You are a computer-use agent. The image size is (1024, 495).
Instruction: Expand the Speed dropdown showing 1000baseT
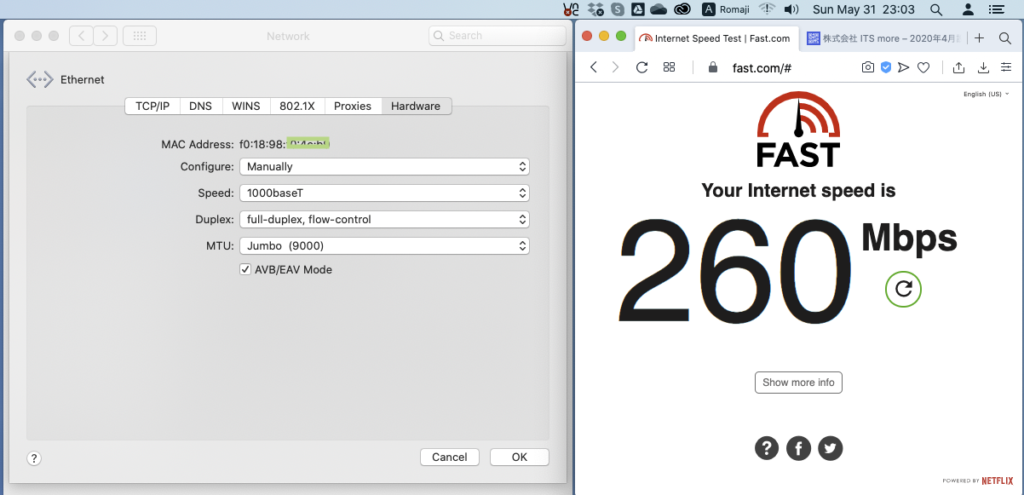pos(384,193)
